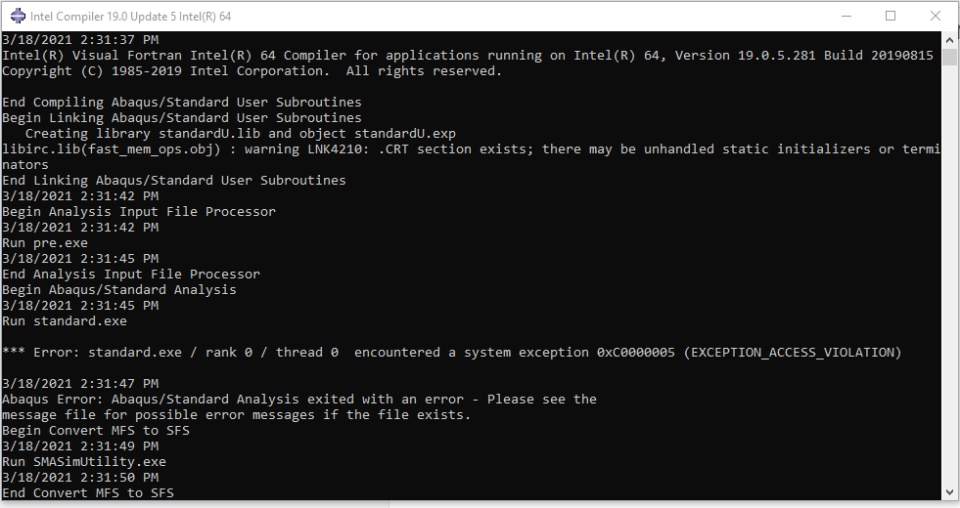
Task: Click the scrollbar up arrow
Action: point(950,40)
